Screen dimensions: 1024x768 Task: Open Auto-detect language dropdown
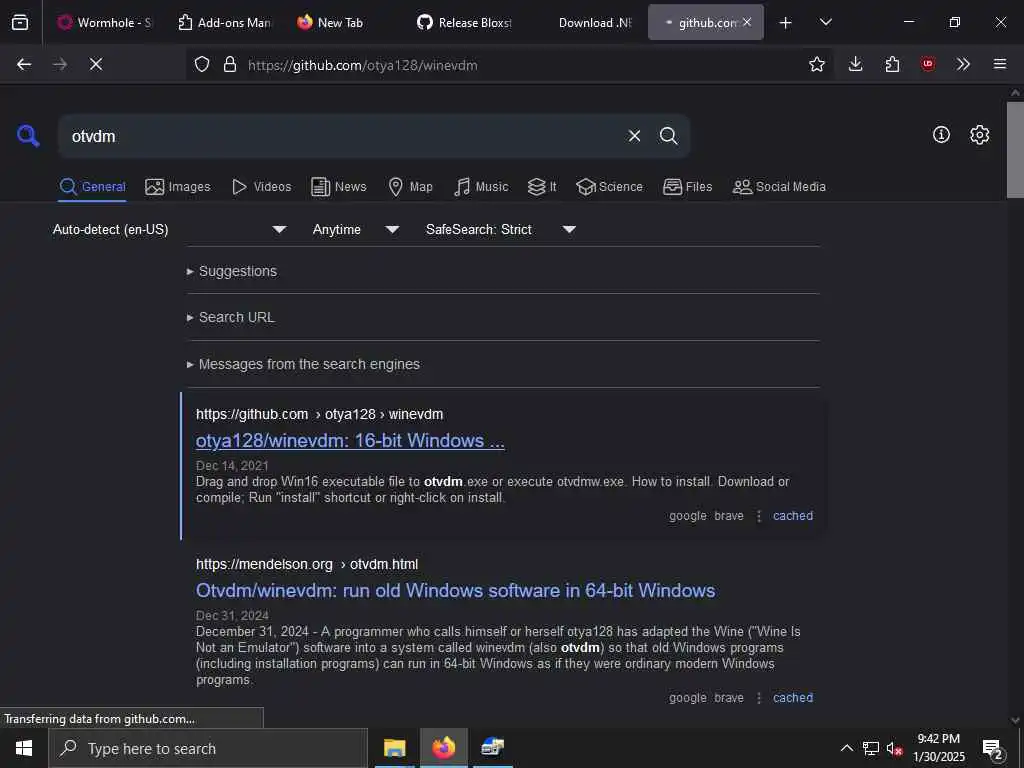click(x=169, y=229)
